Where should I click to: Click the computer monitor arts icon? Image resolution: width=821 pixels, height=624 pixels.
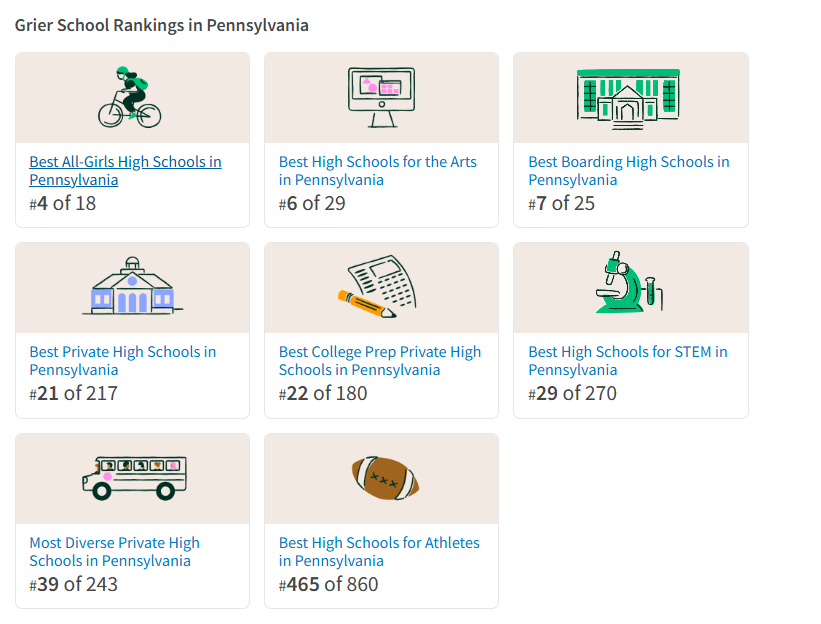pyautogui.click(x=381, y=97)
